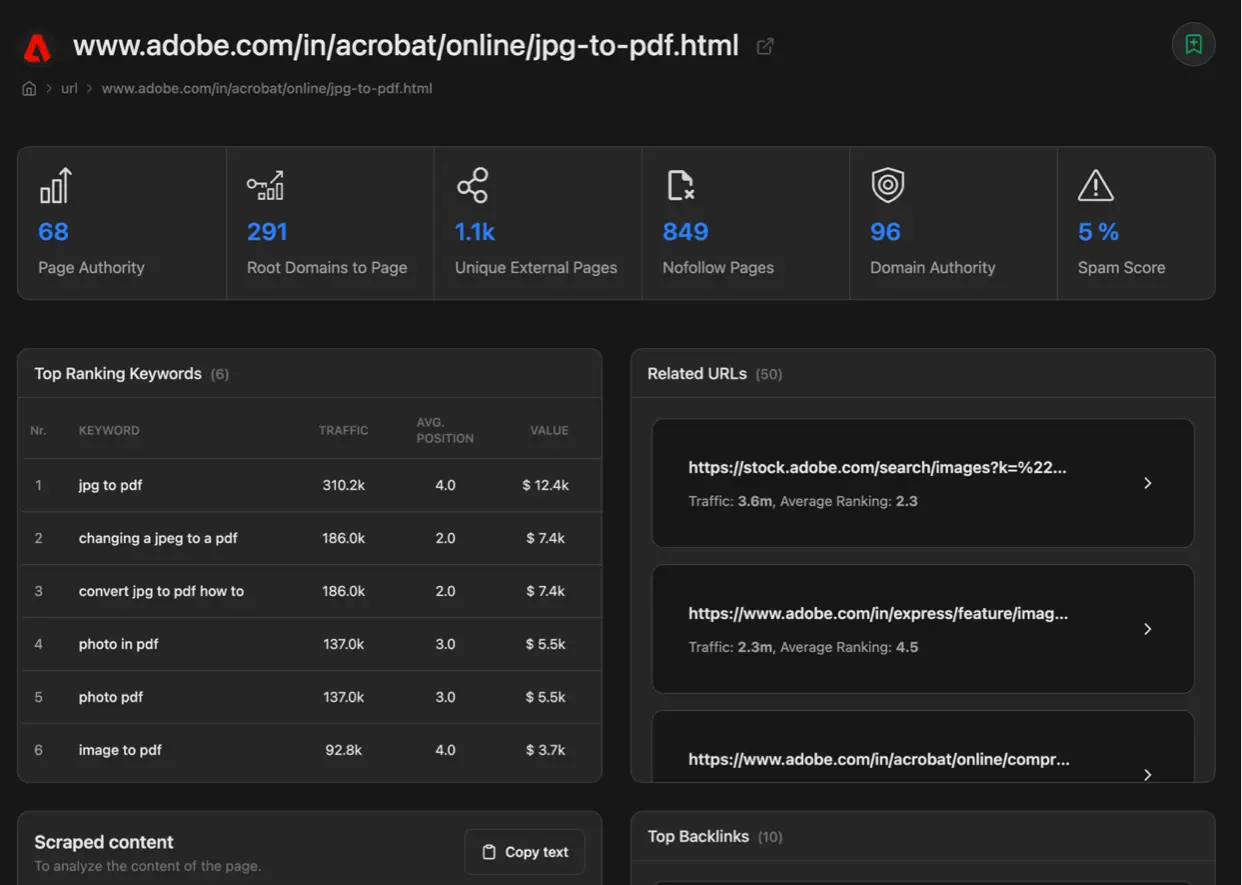The height and width of the screenshot is (885, 1242).
Task: Click the Related URLs heading
Action: [697, 374]
